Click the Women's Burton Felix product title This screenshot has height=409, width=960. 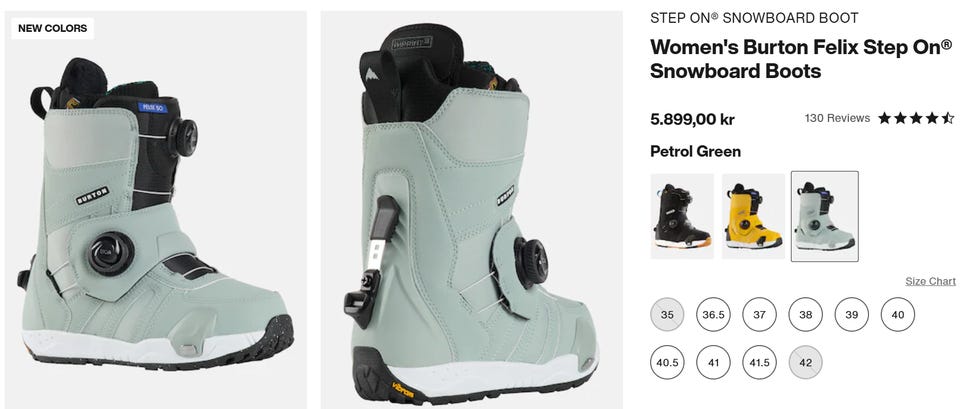[801, 59]
